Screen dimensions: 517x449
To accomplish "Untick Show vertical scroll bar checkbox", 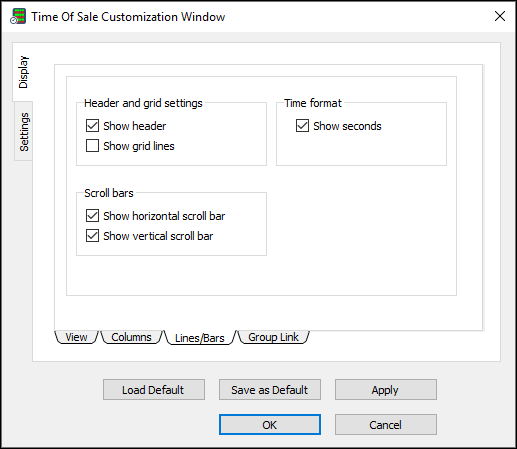I will [x=92, y=236].
